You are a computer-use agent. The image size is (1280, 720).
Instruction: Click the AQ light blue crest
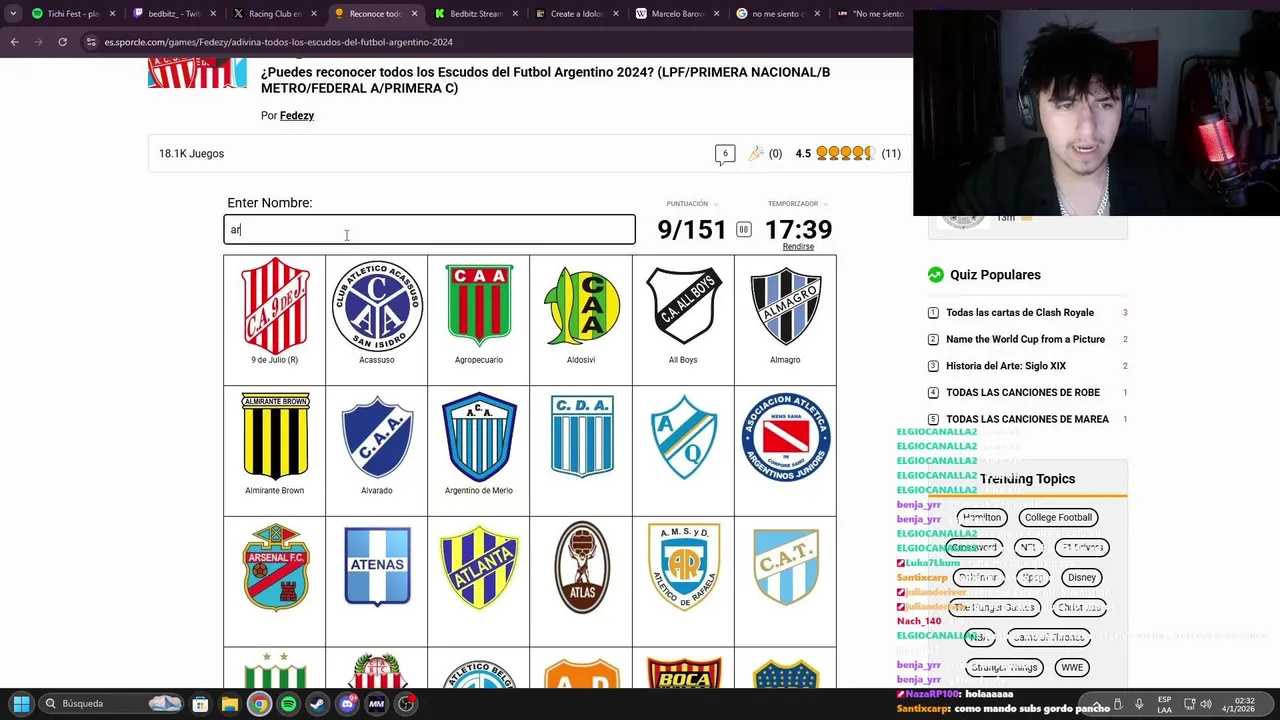click(683, 437)
